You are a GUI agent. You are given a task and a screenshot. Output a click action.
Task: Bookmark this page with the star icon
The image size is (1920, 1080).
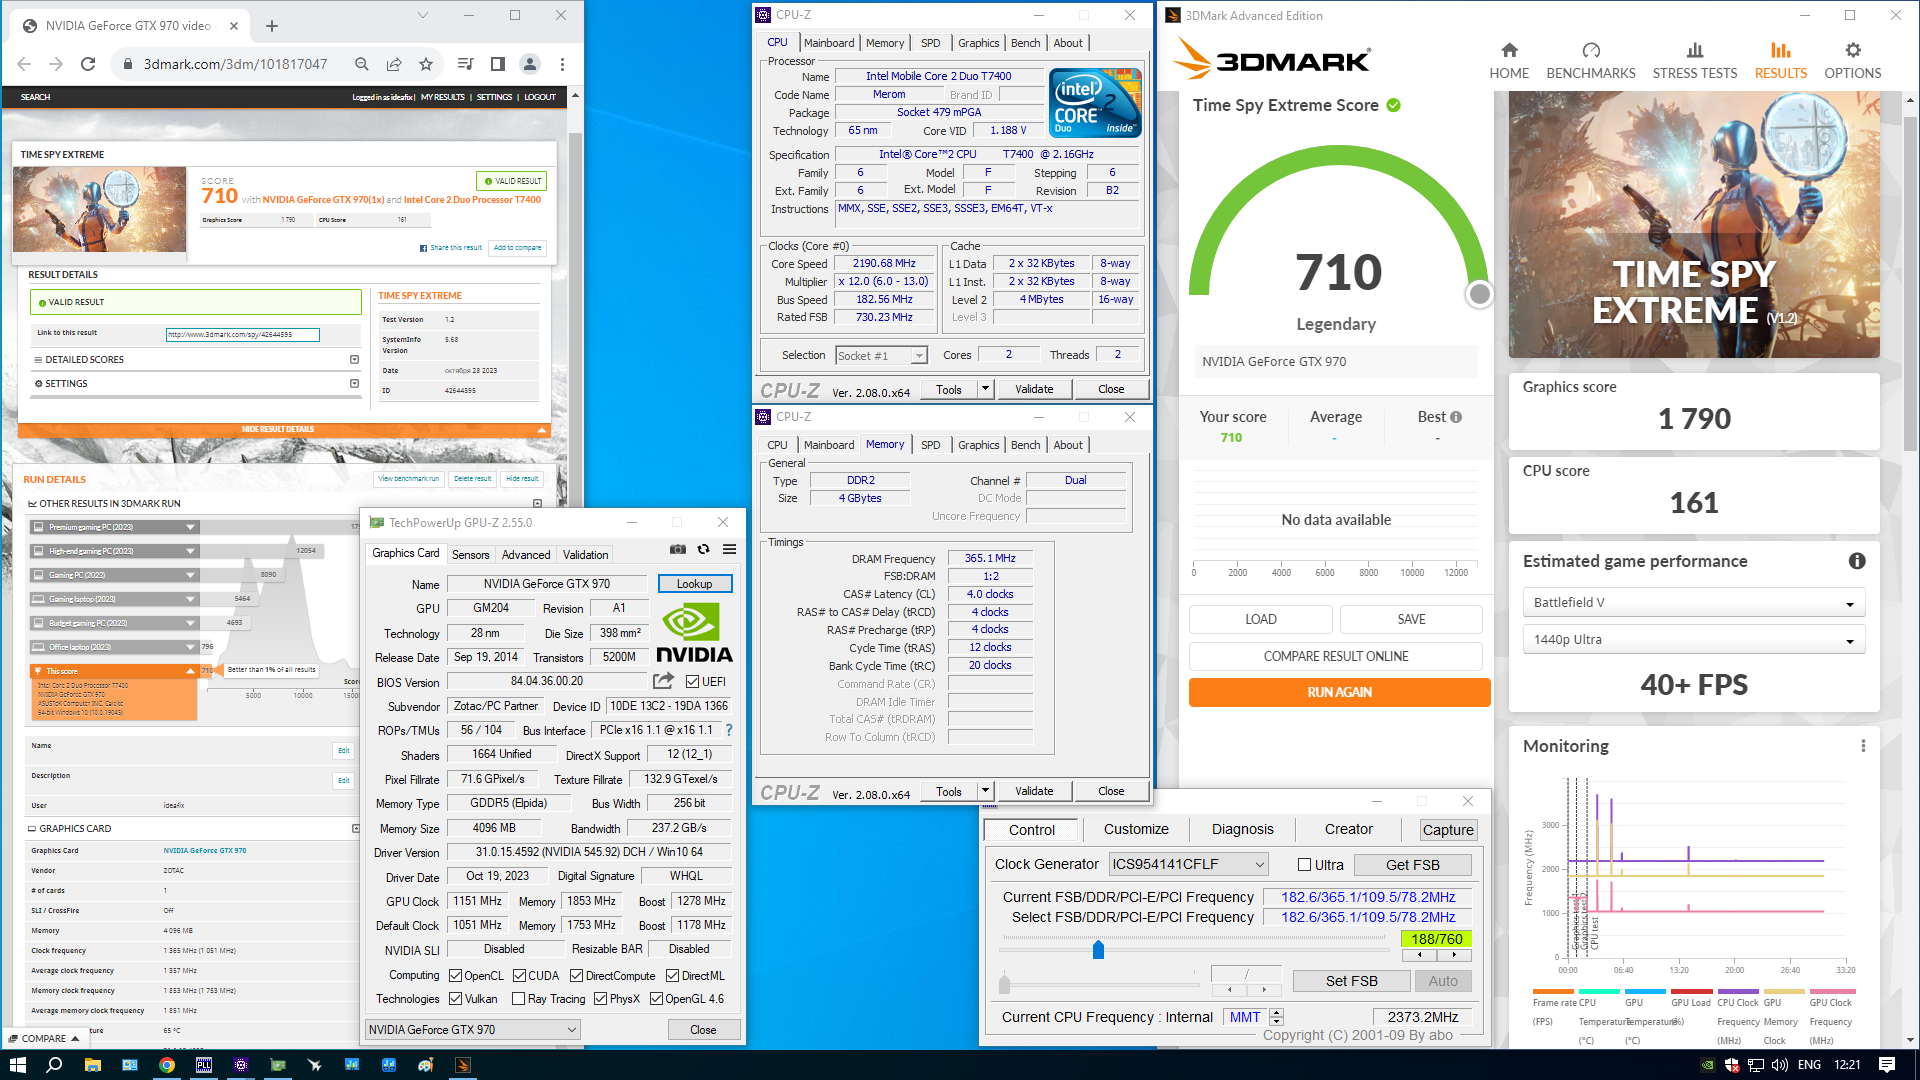pyautogui.click(x=426, y=64)
